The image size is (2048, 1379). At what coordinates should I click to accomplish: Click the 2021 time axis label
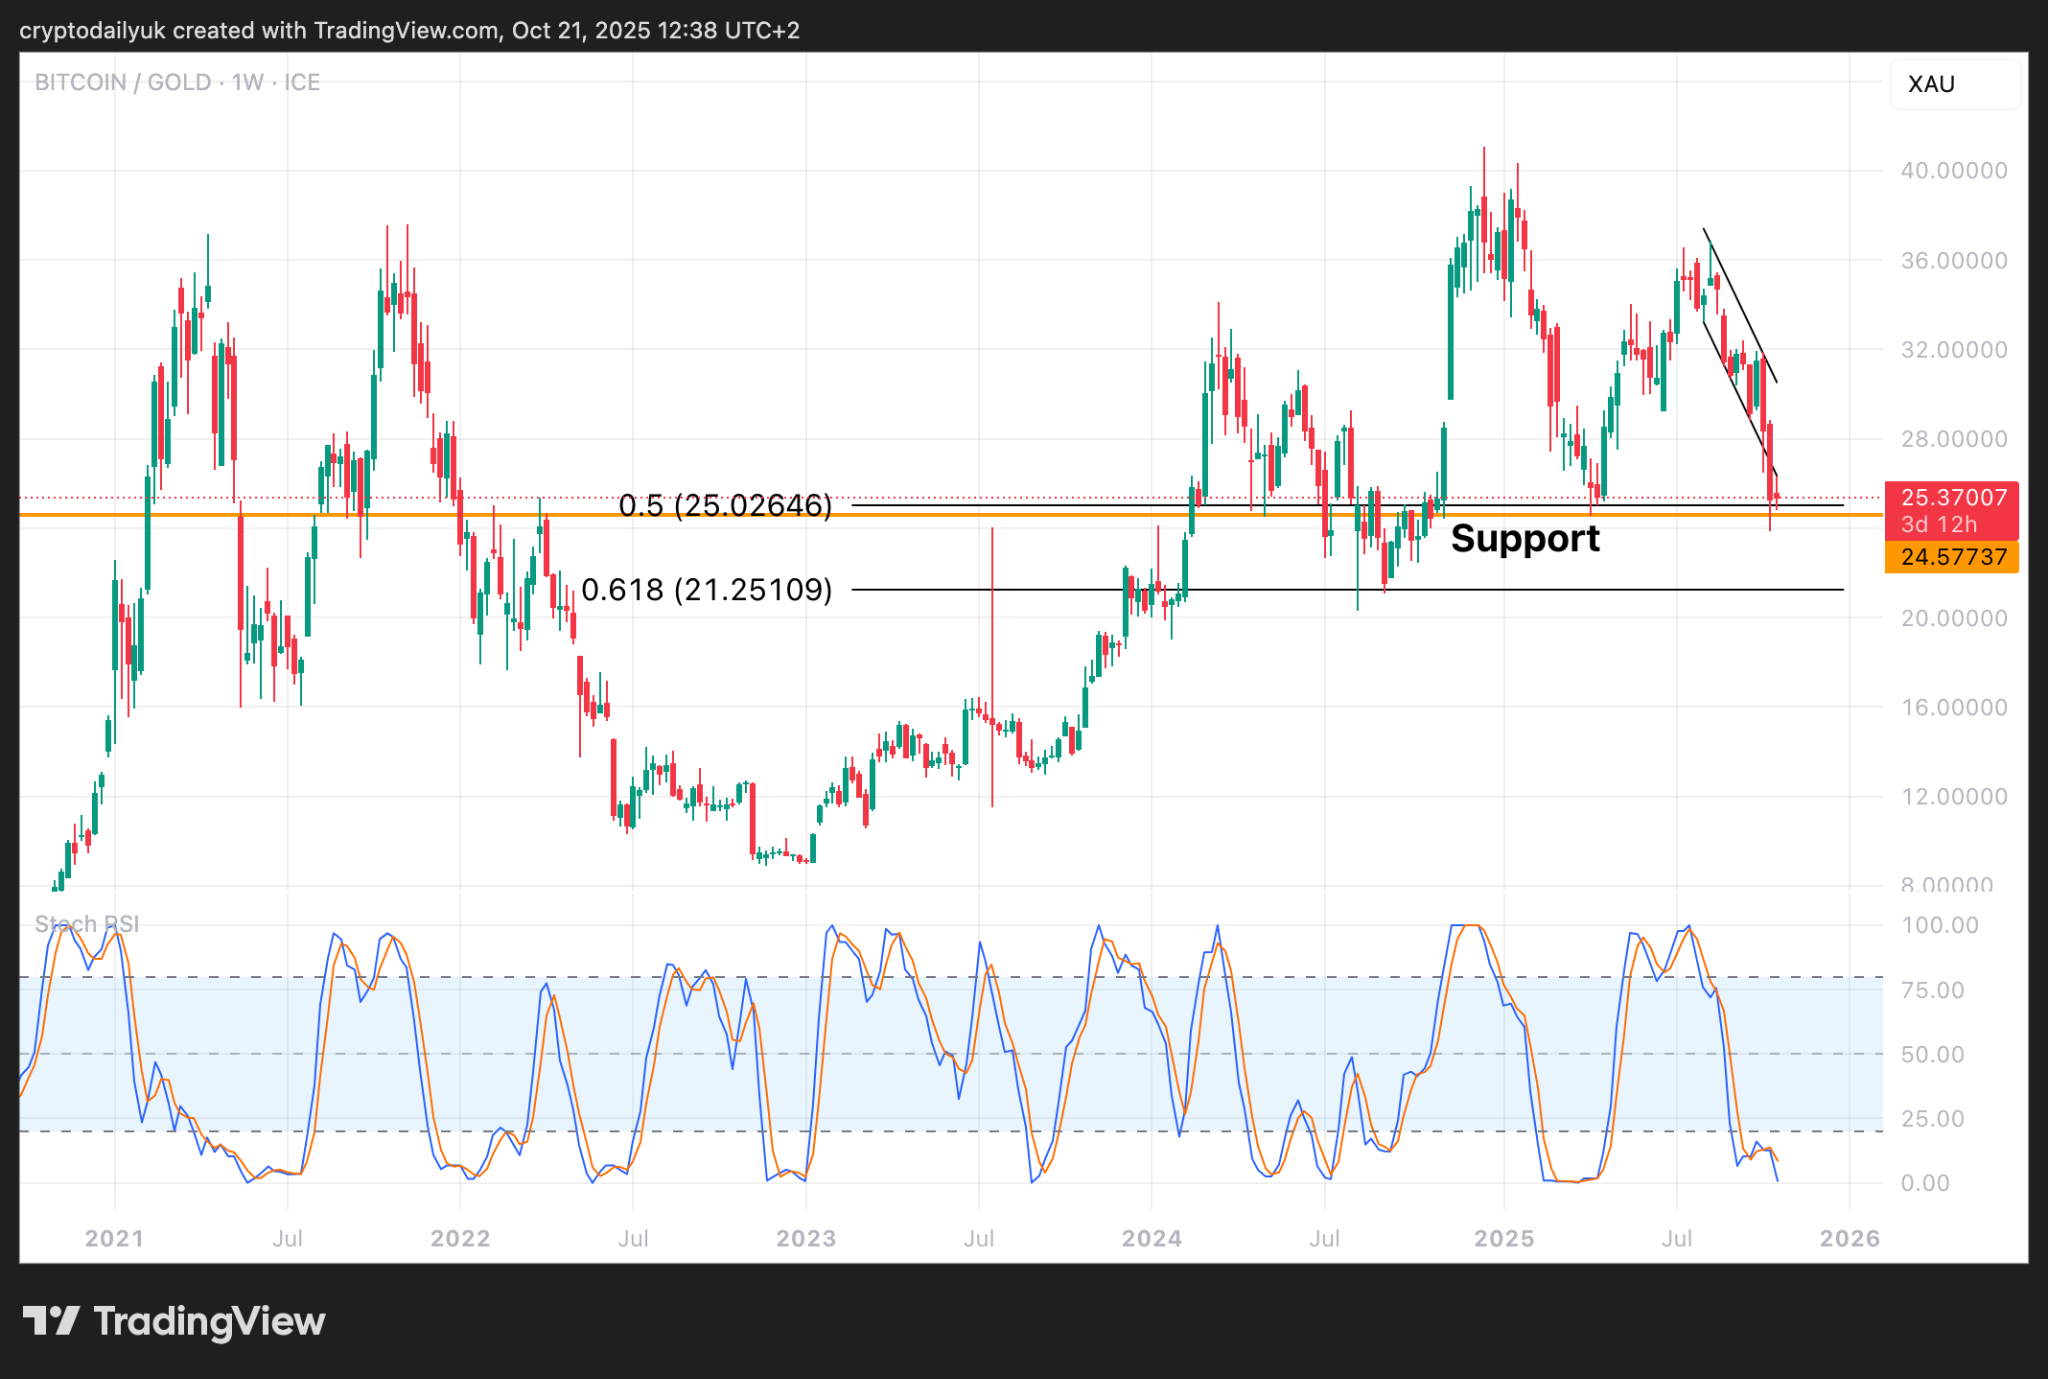(x=114, y=1238)
